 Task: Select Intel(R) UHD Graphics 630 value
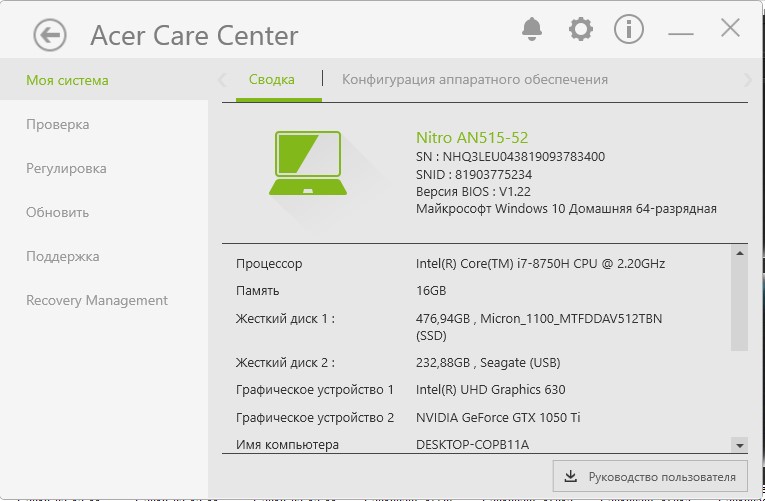pyautogui.click(x=490, y=390)
